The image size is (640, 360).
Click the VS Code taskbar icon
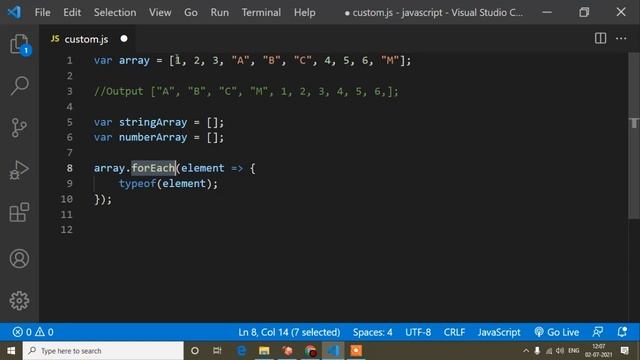click(x=333, y=351)
